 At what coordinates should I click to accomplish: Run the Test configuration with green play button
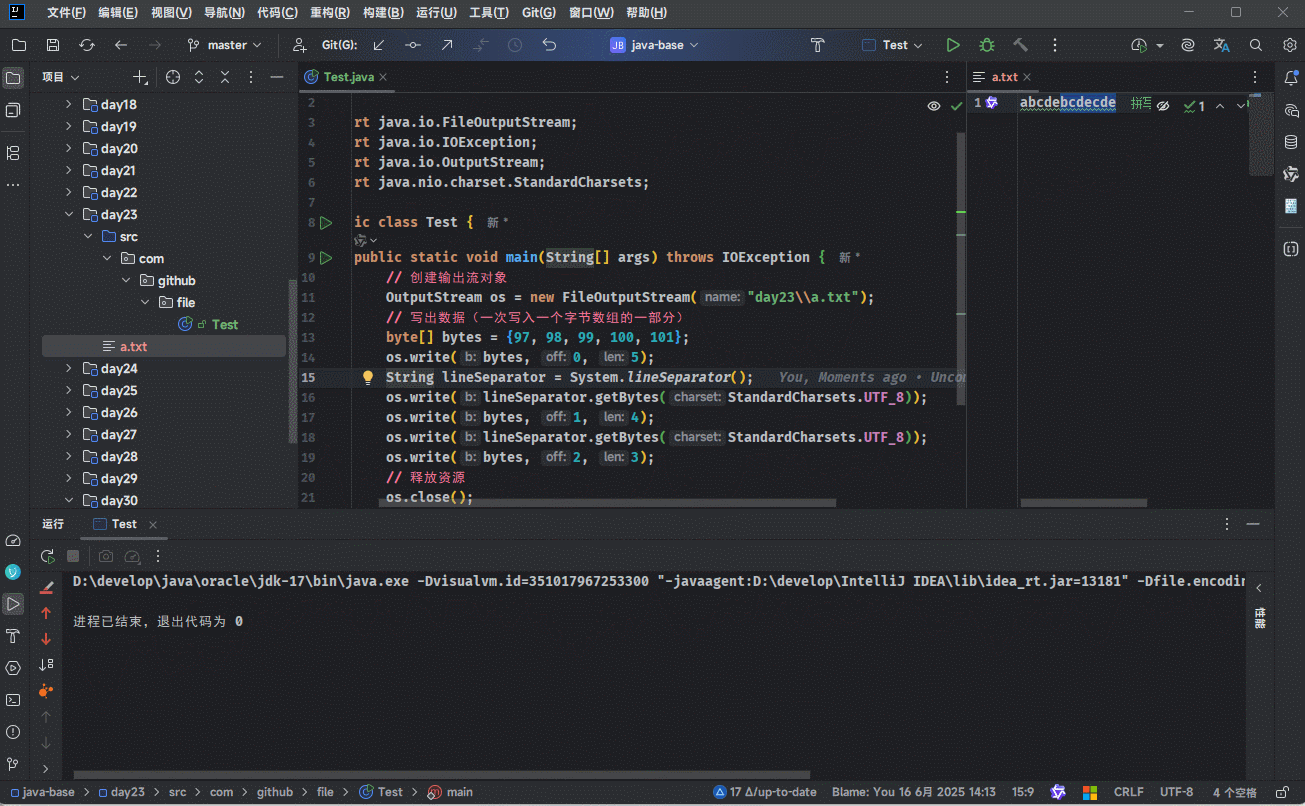(953, 45)
